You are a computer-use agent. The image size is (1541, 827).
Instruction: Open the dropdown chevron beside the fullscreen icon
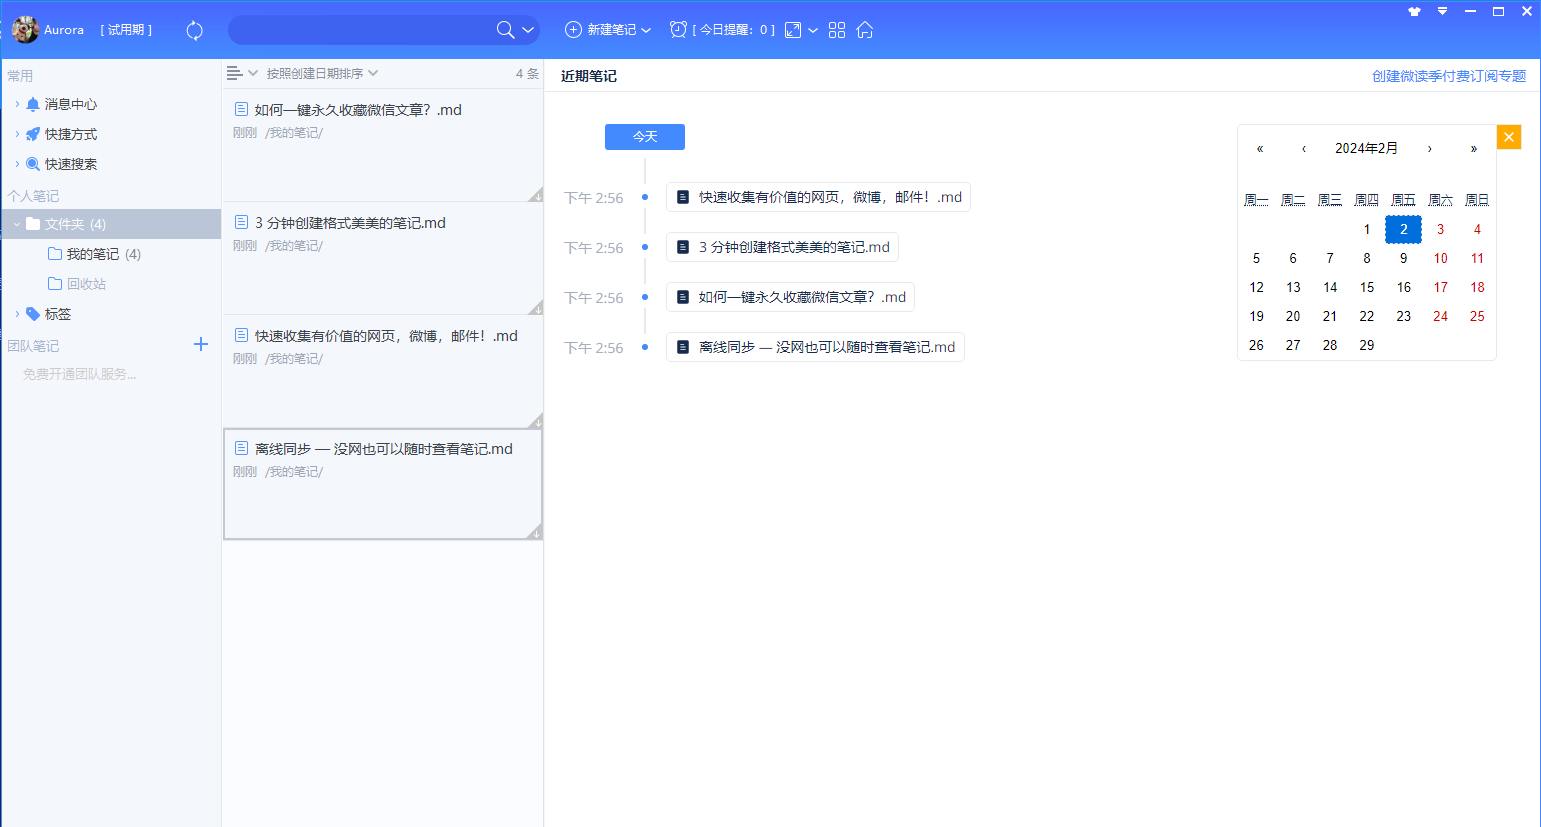point(813,30)
